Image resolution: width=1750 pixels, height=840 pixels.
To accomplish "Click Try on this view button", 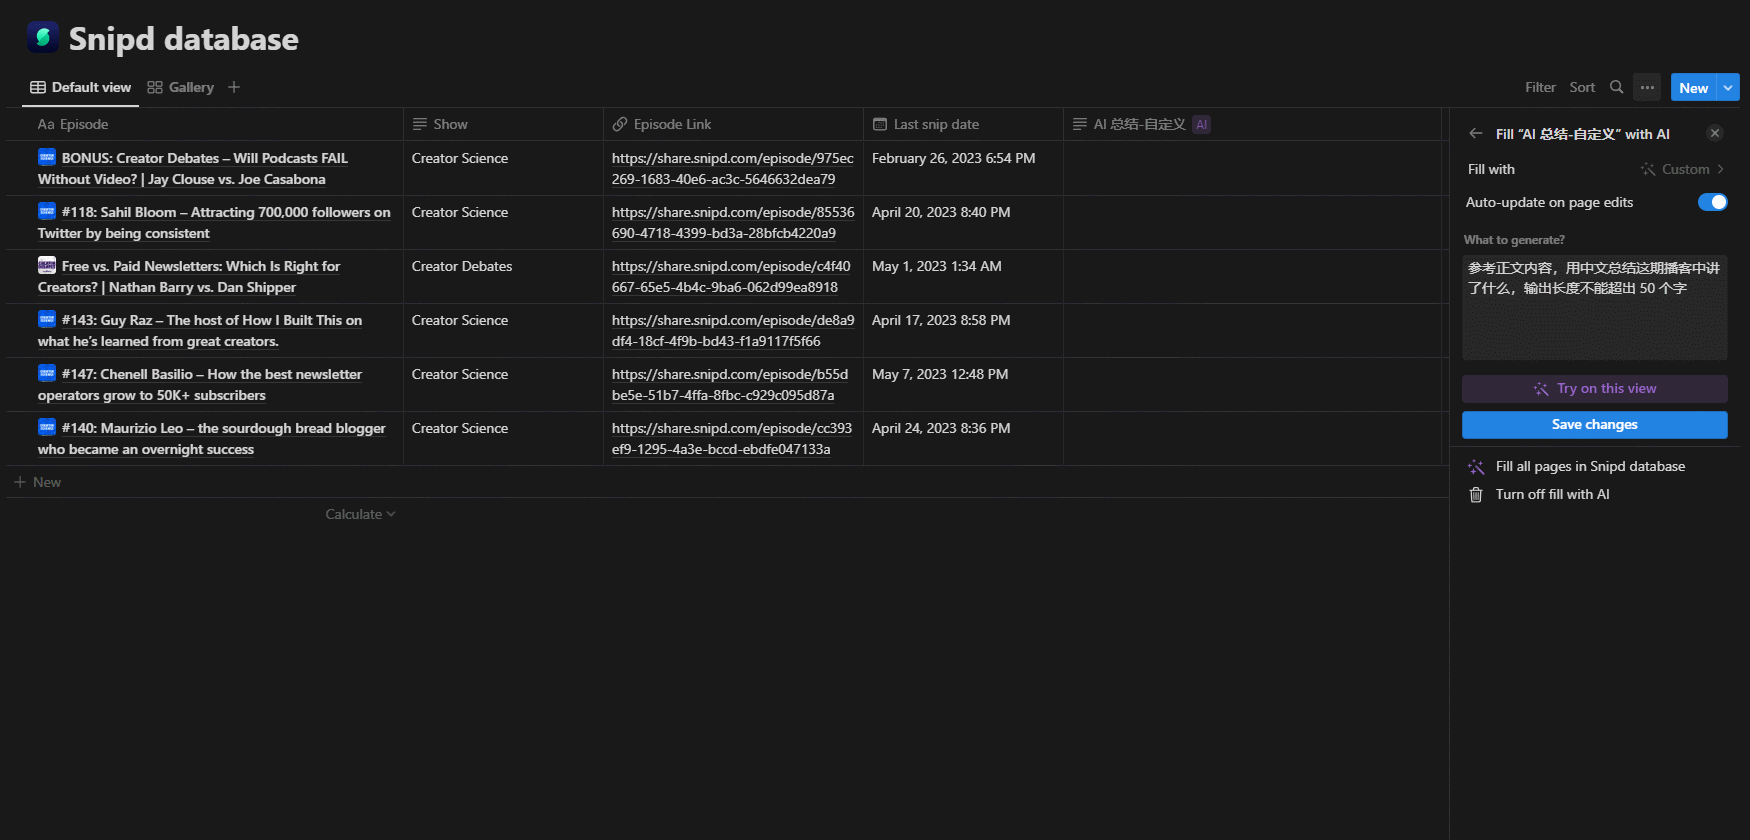I will pos(1594,389).
